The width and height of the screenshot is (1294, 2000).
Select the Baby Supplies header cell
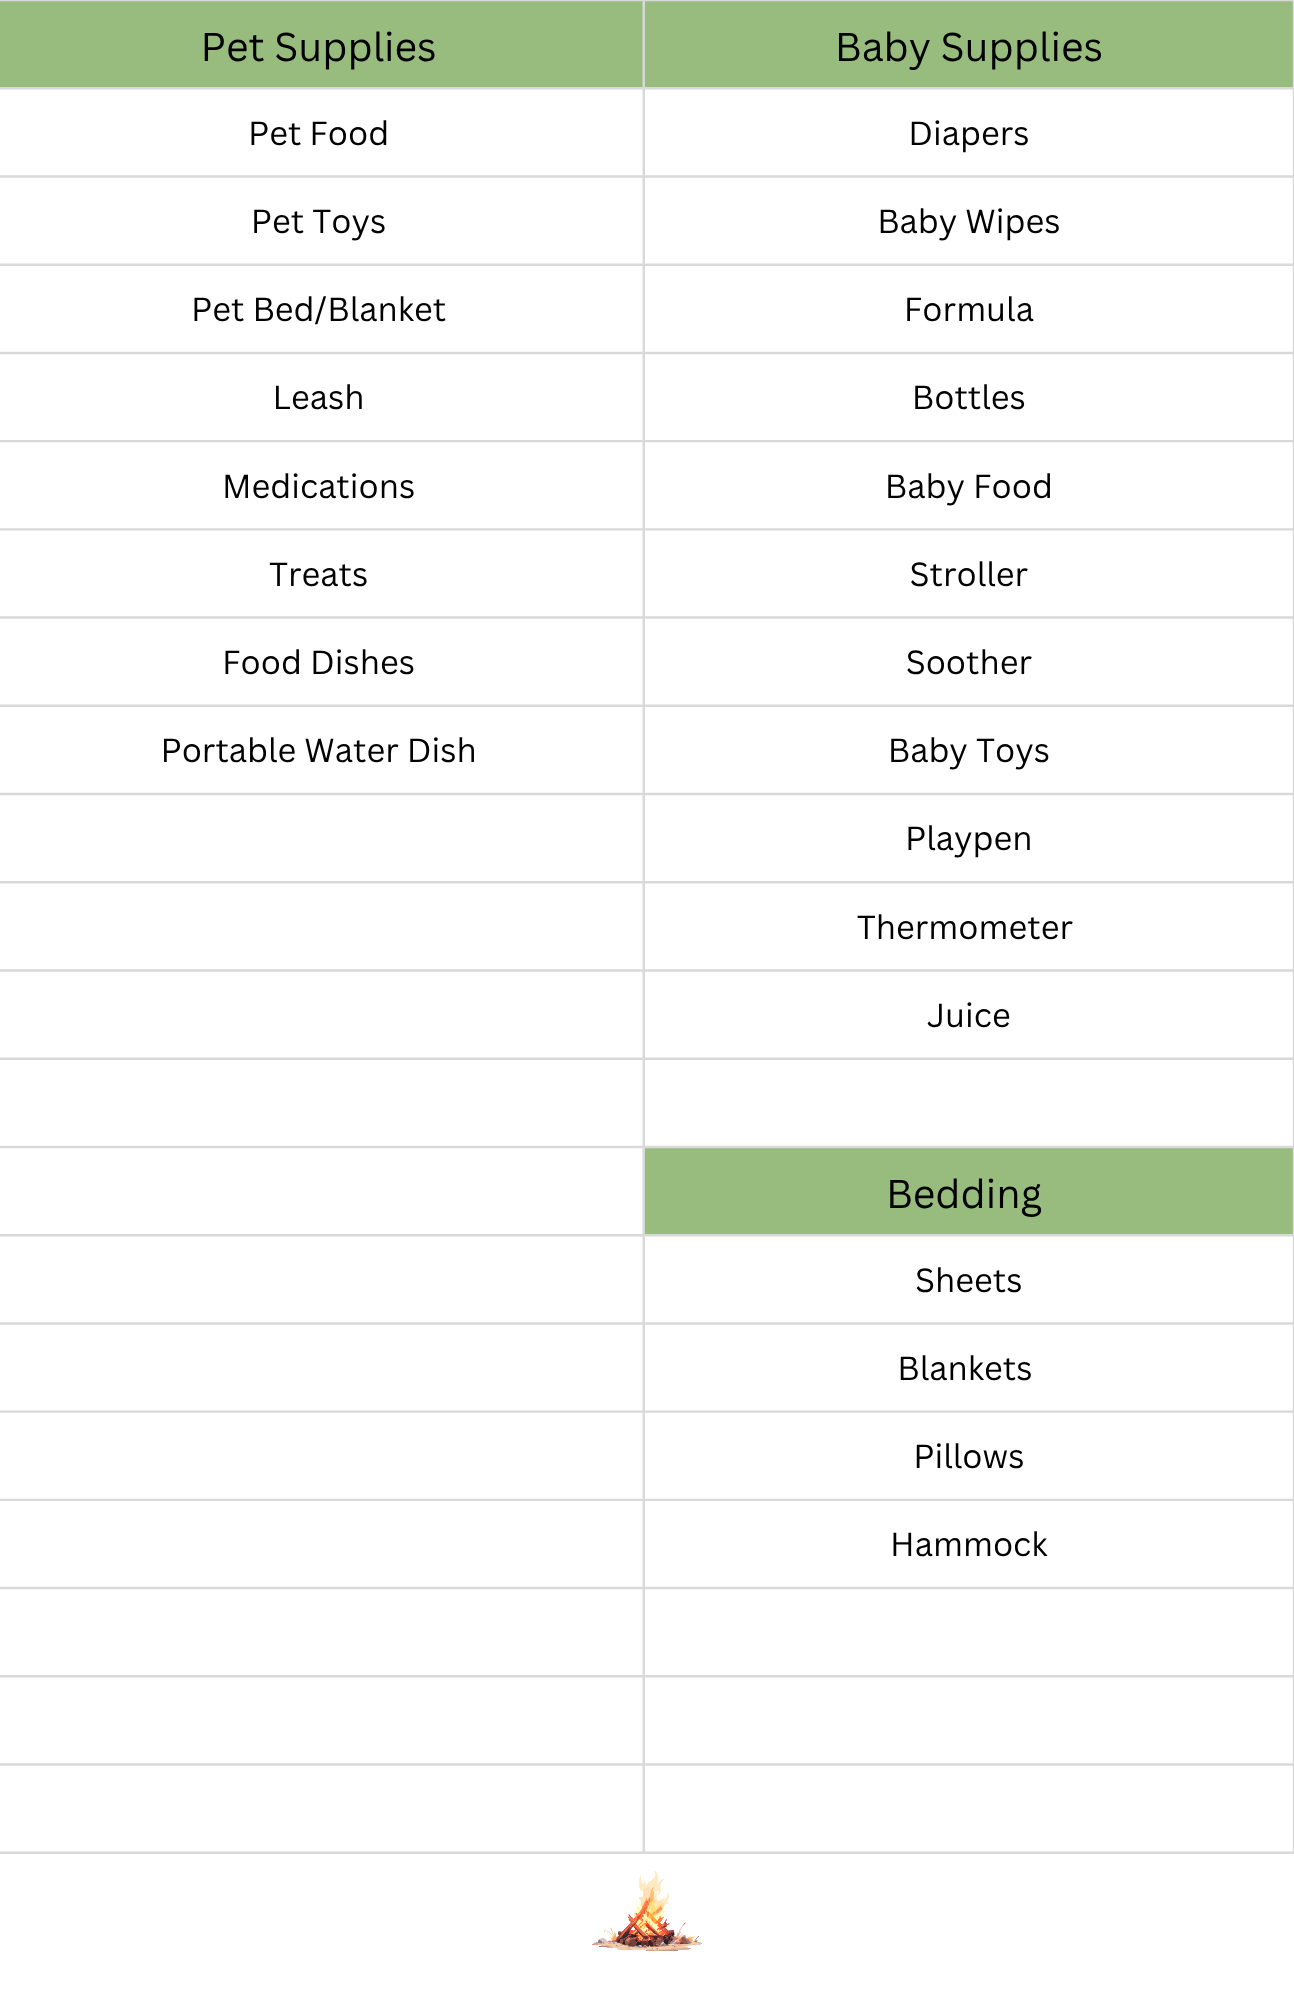point(969,45)
